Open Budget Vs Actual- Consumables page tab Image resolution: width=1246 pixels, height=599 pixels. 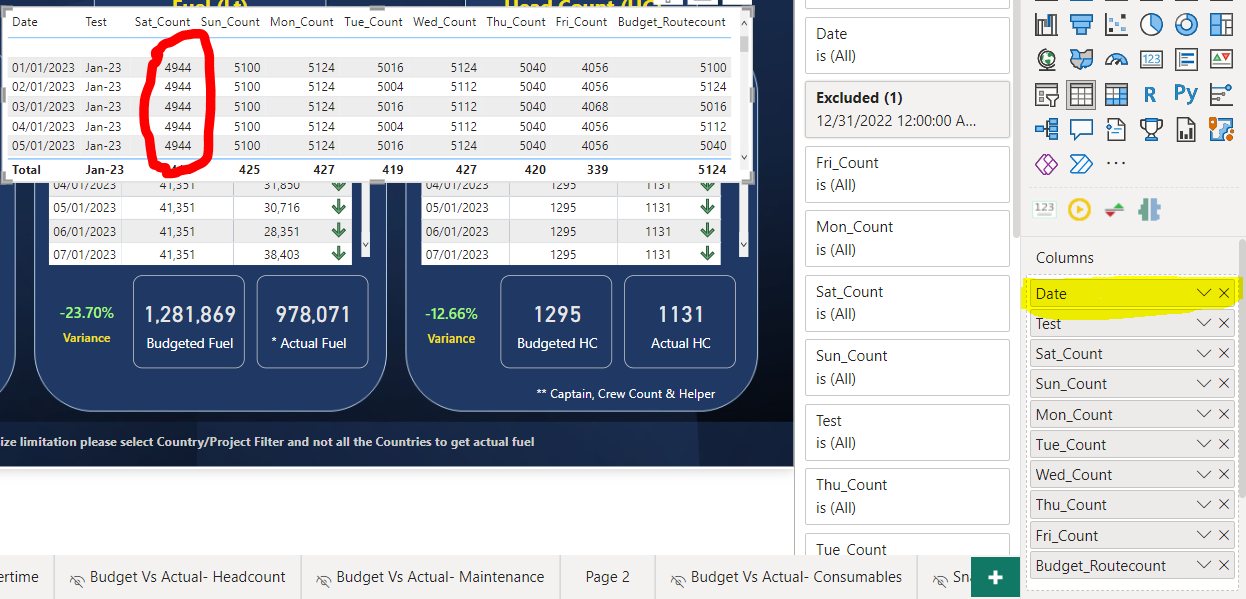[x=786, y=577]
